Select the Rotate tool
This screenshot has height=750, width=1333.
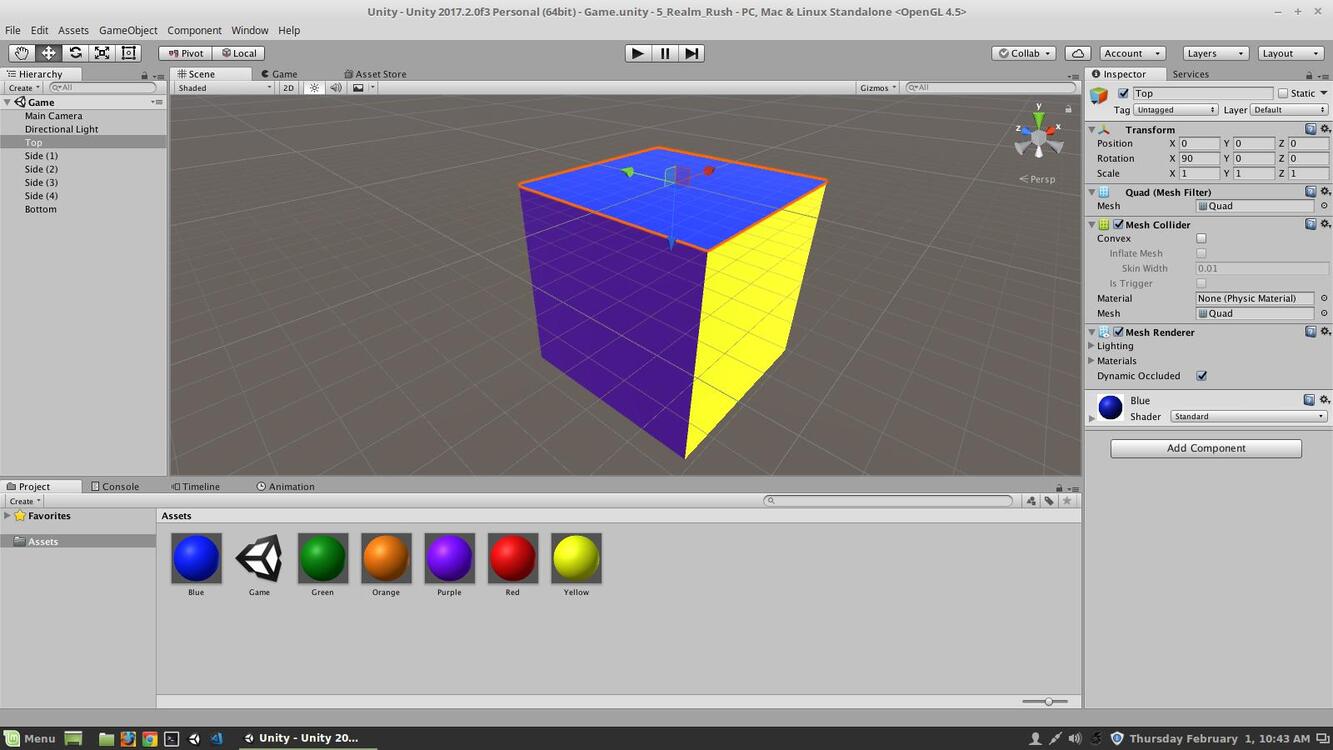(x=75, y=53)
